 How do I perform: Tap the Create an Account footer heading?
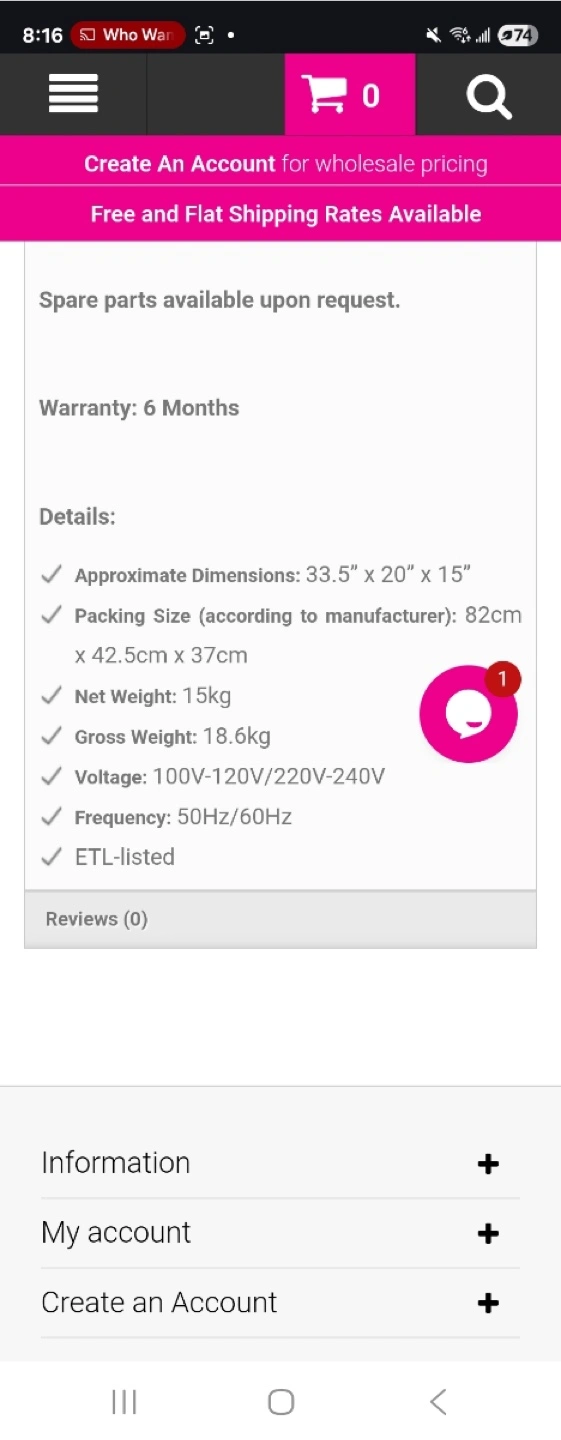point(159,1302)
